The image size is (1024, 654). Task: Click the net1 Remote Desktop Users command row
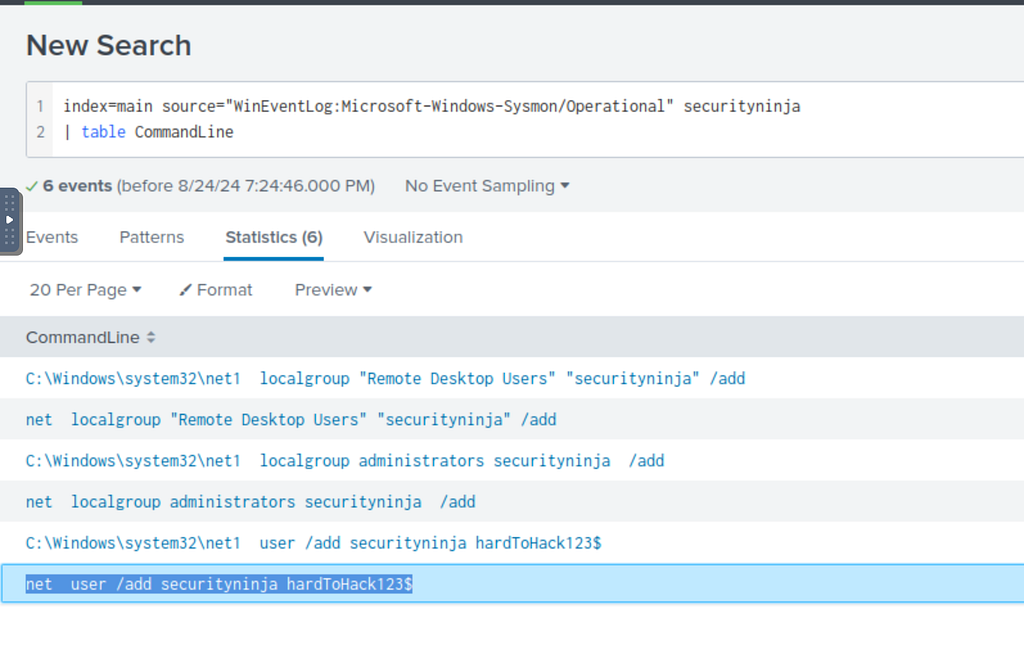pos(512,378)
